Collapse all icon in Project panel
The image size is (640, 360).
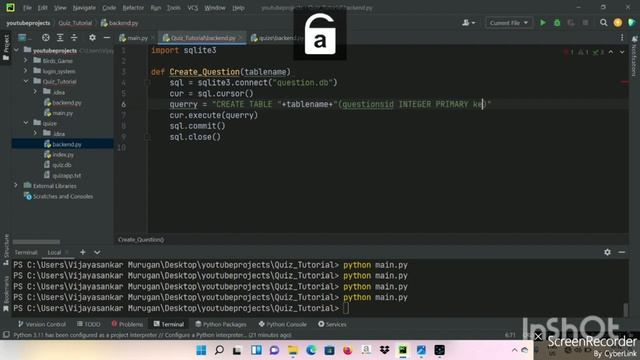74,38
